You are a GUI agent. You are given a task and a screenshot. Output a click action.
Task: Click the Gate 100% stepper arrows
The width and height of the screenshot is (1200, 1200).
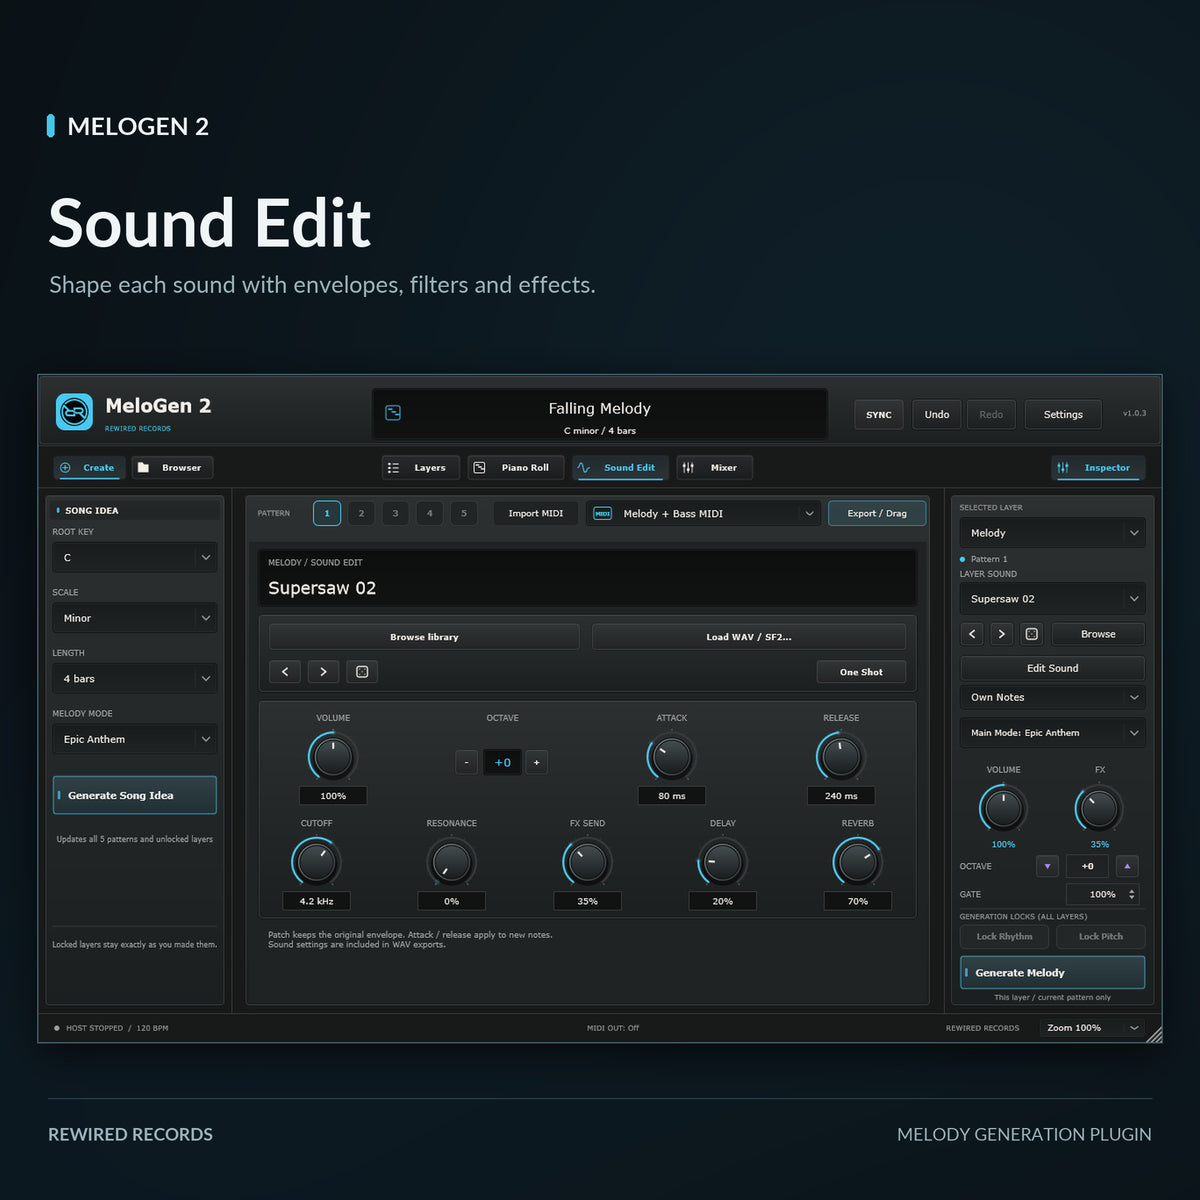tap(1132, 894)
